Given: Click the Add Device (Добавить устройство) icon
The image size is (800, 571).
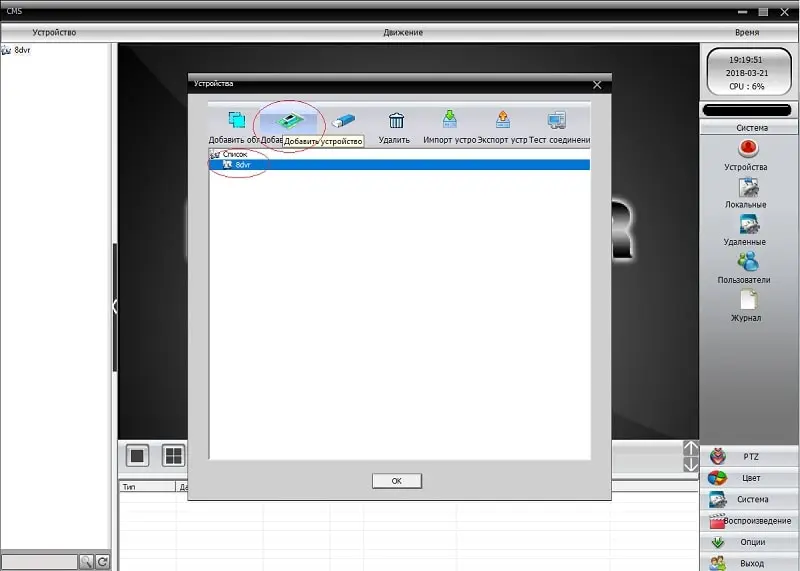Looking at the screenshot, I should (x=288, y=121).
